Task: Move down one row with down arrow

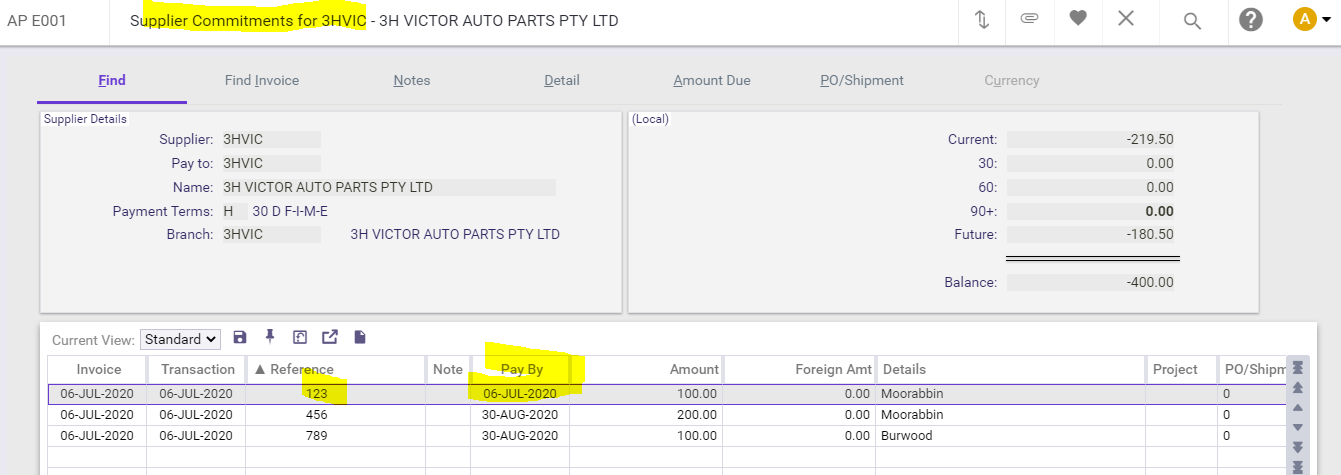Action: tap(1298, 427)
